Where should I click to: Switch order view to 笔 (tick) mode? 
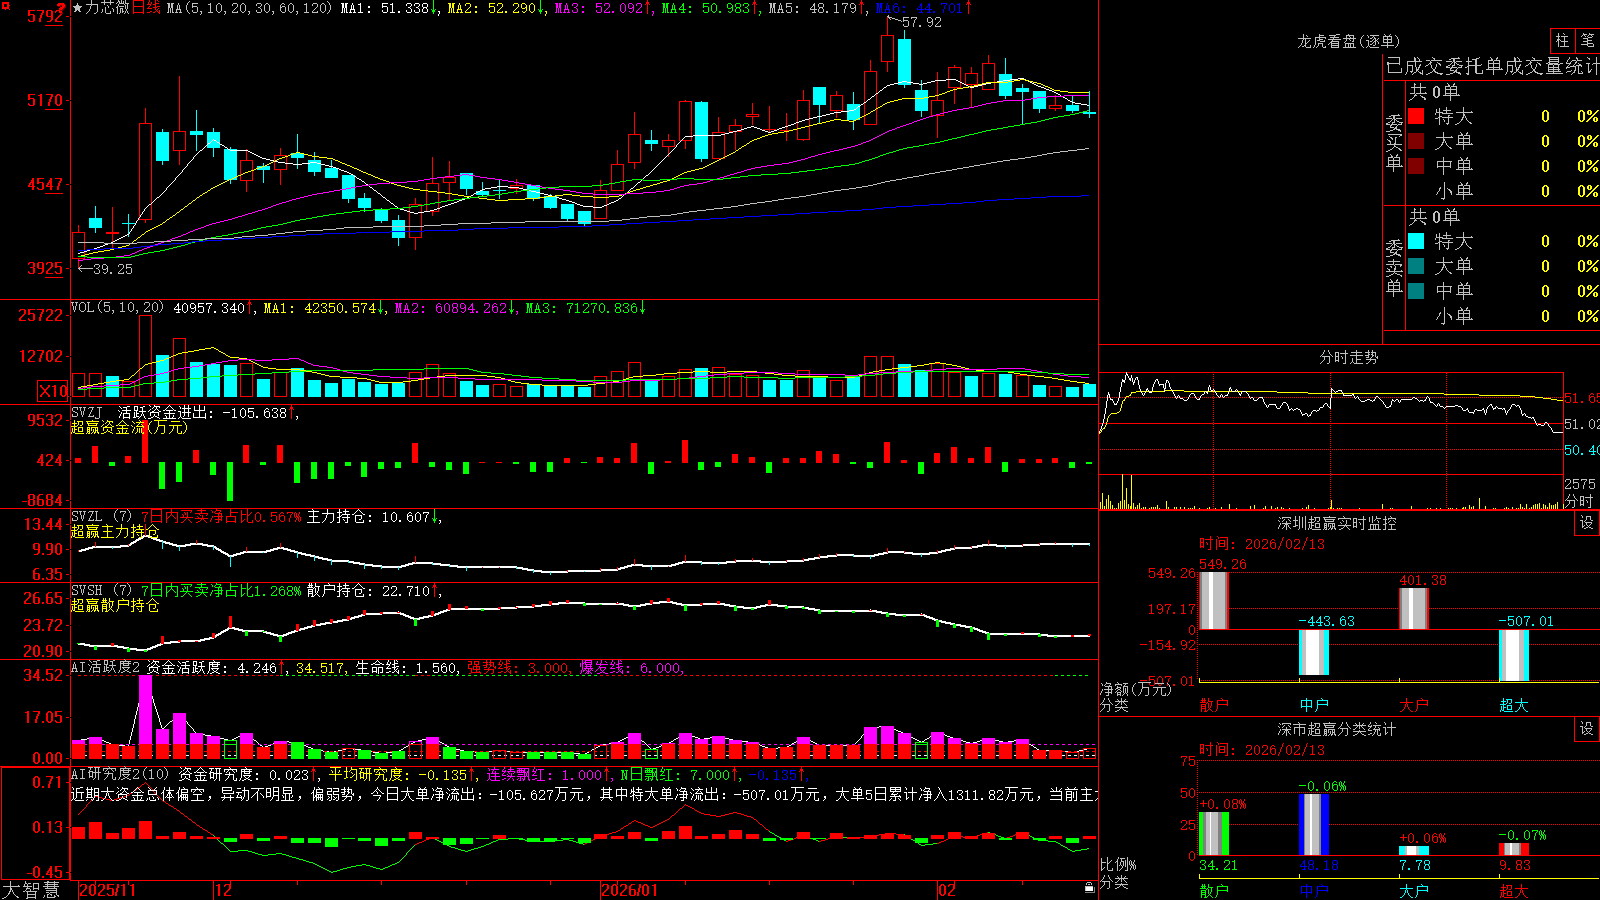point(1587,41)
